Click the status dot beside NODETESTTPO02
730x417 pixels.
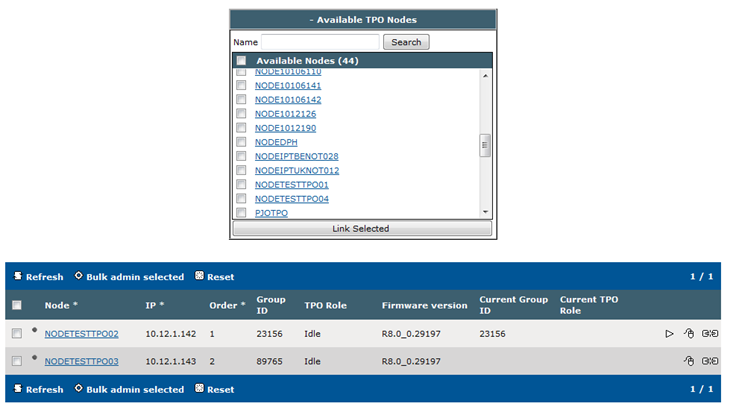34,330
